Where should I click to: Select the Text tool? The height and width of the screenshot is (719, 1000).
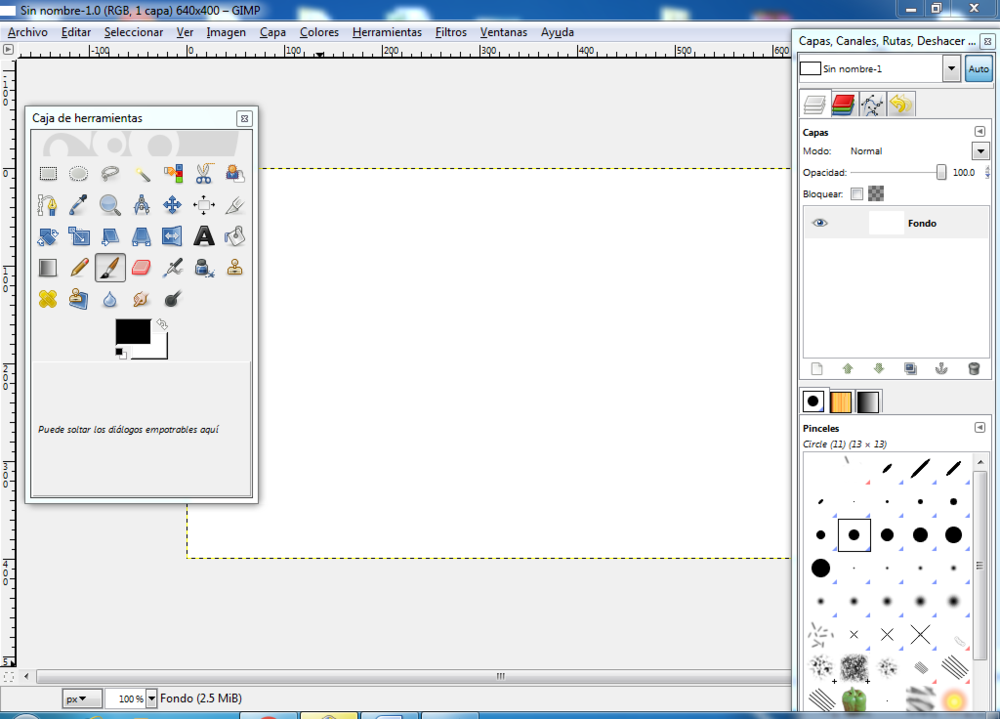[203, 236]
